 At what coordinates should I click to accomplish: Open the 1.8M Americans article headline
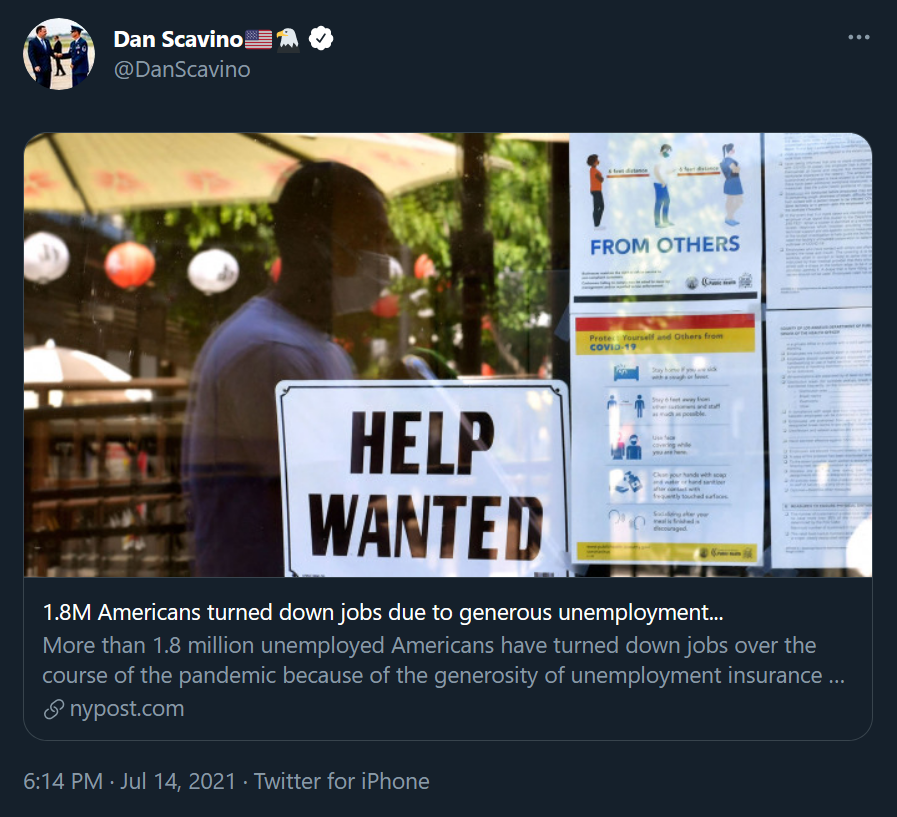point(383,613)
